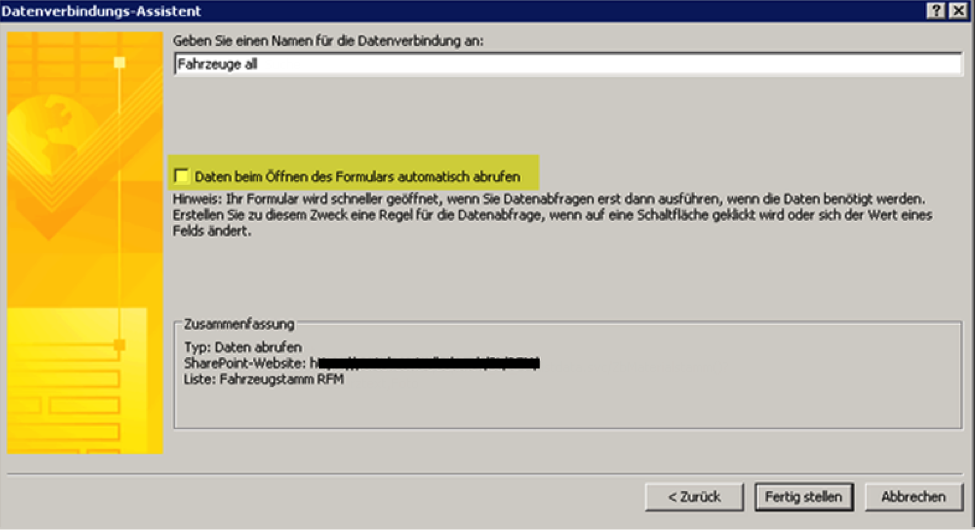Enable the automatic data retrieval checkbox
The image size is (975, 530).
pyautogui.click(x=182, y=176)
